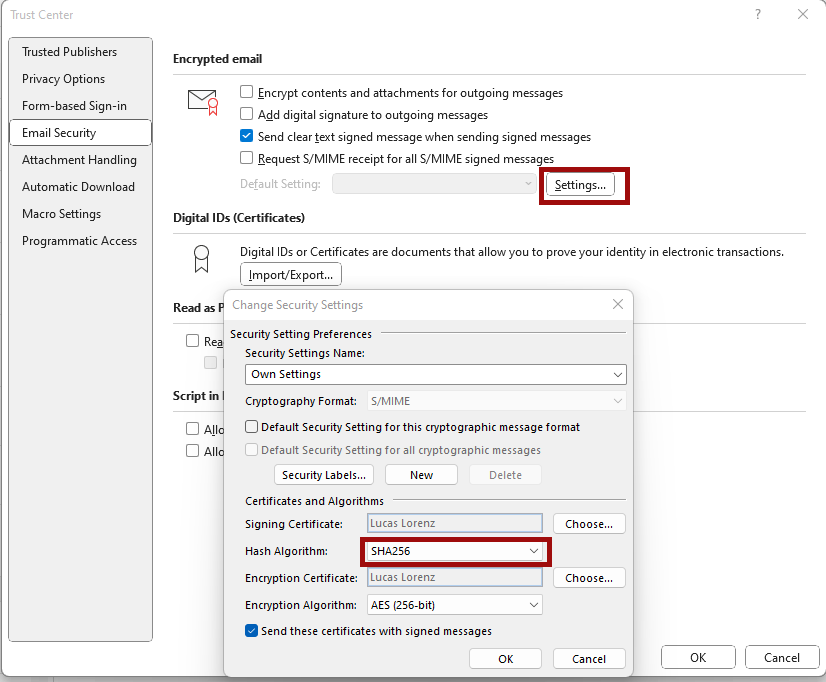Close the Change Security Settings dialog
This screenshot has width=826, height=682.
(x=618, y=304)
